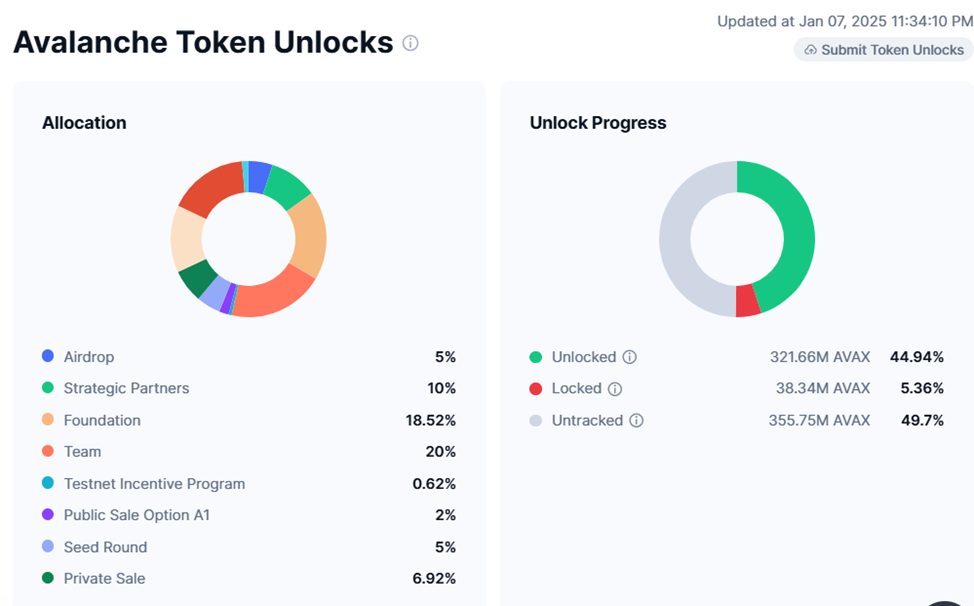Click the red locked segment of progress donut
Image resolution: width=974 pixels, height=606 pixels.
tap(747, 301)
